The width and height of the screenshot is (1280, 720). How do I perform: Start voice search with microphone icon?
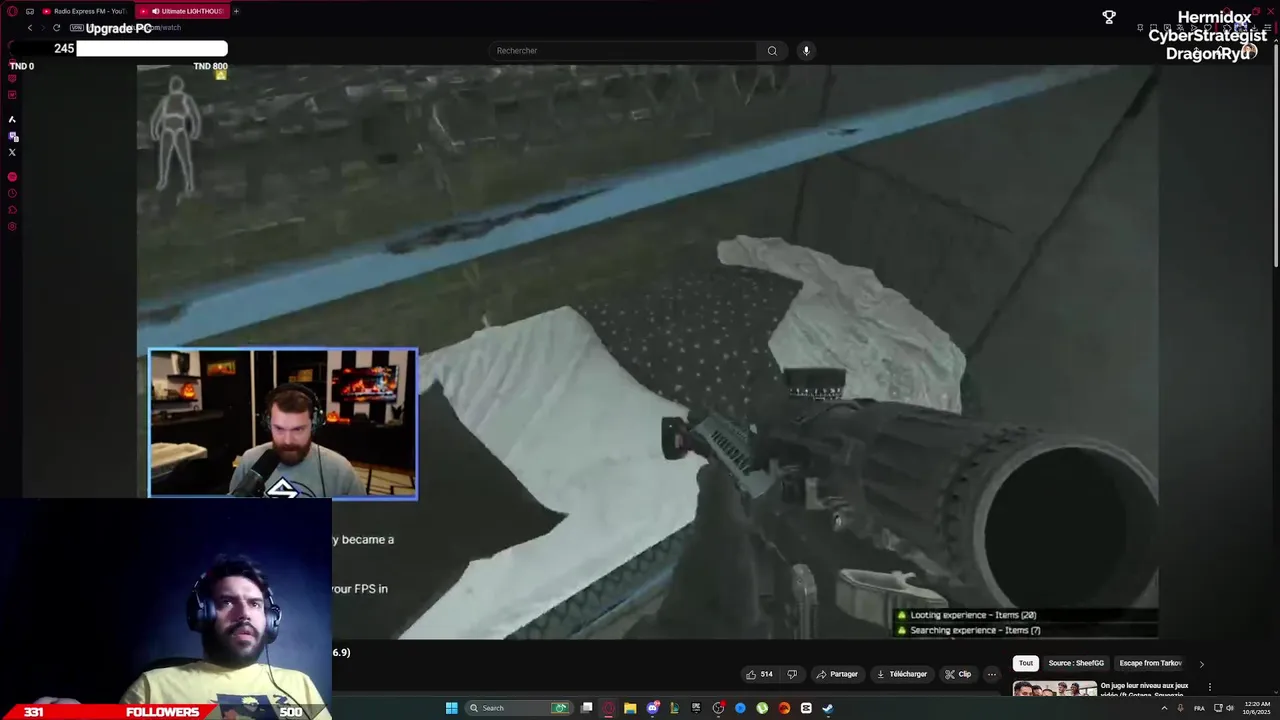[x=806, y=50]
